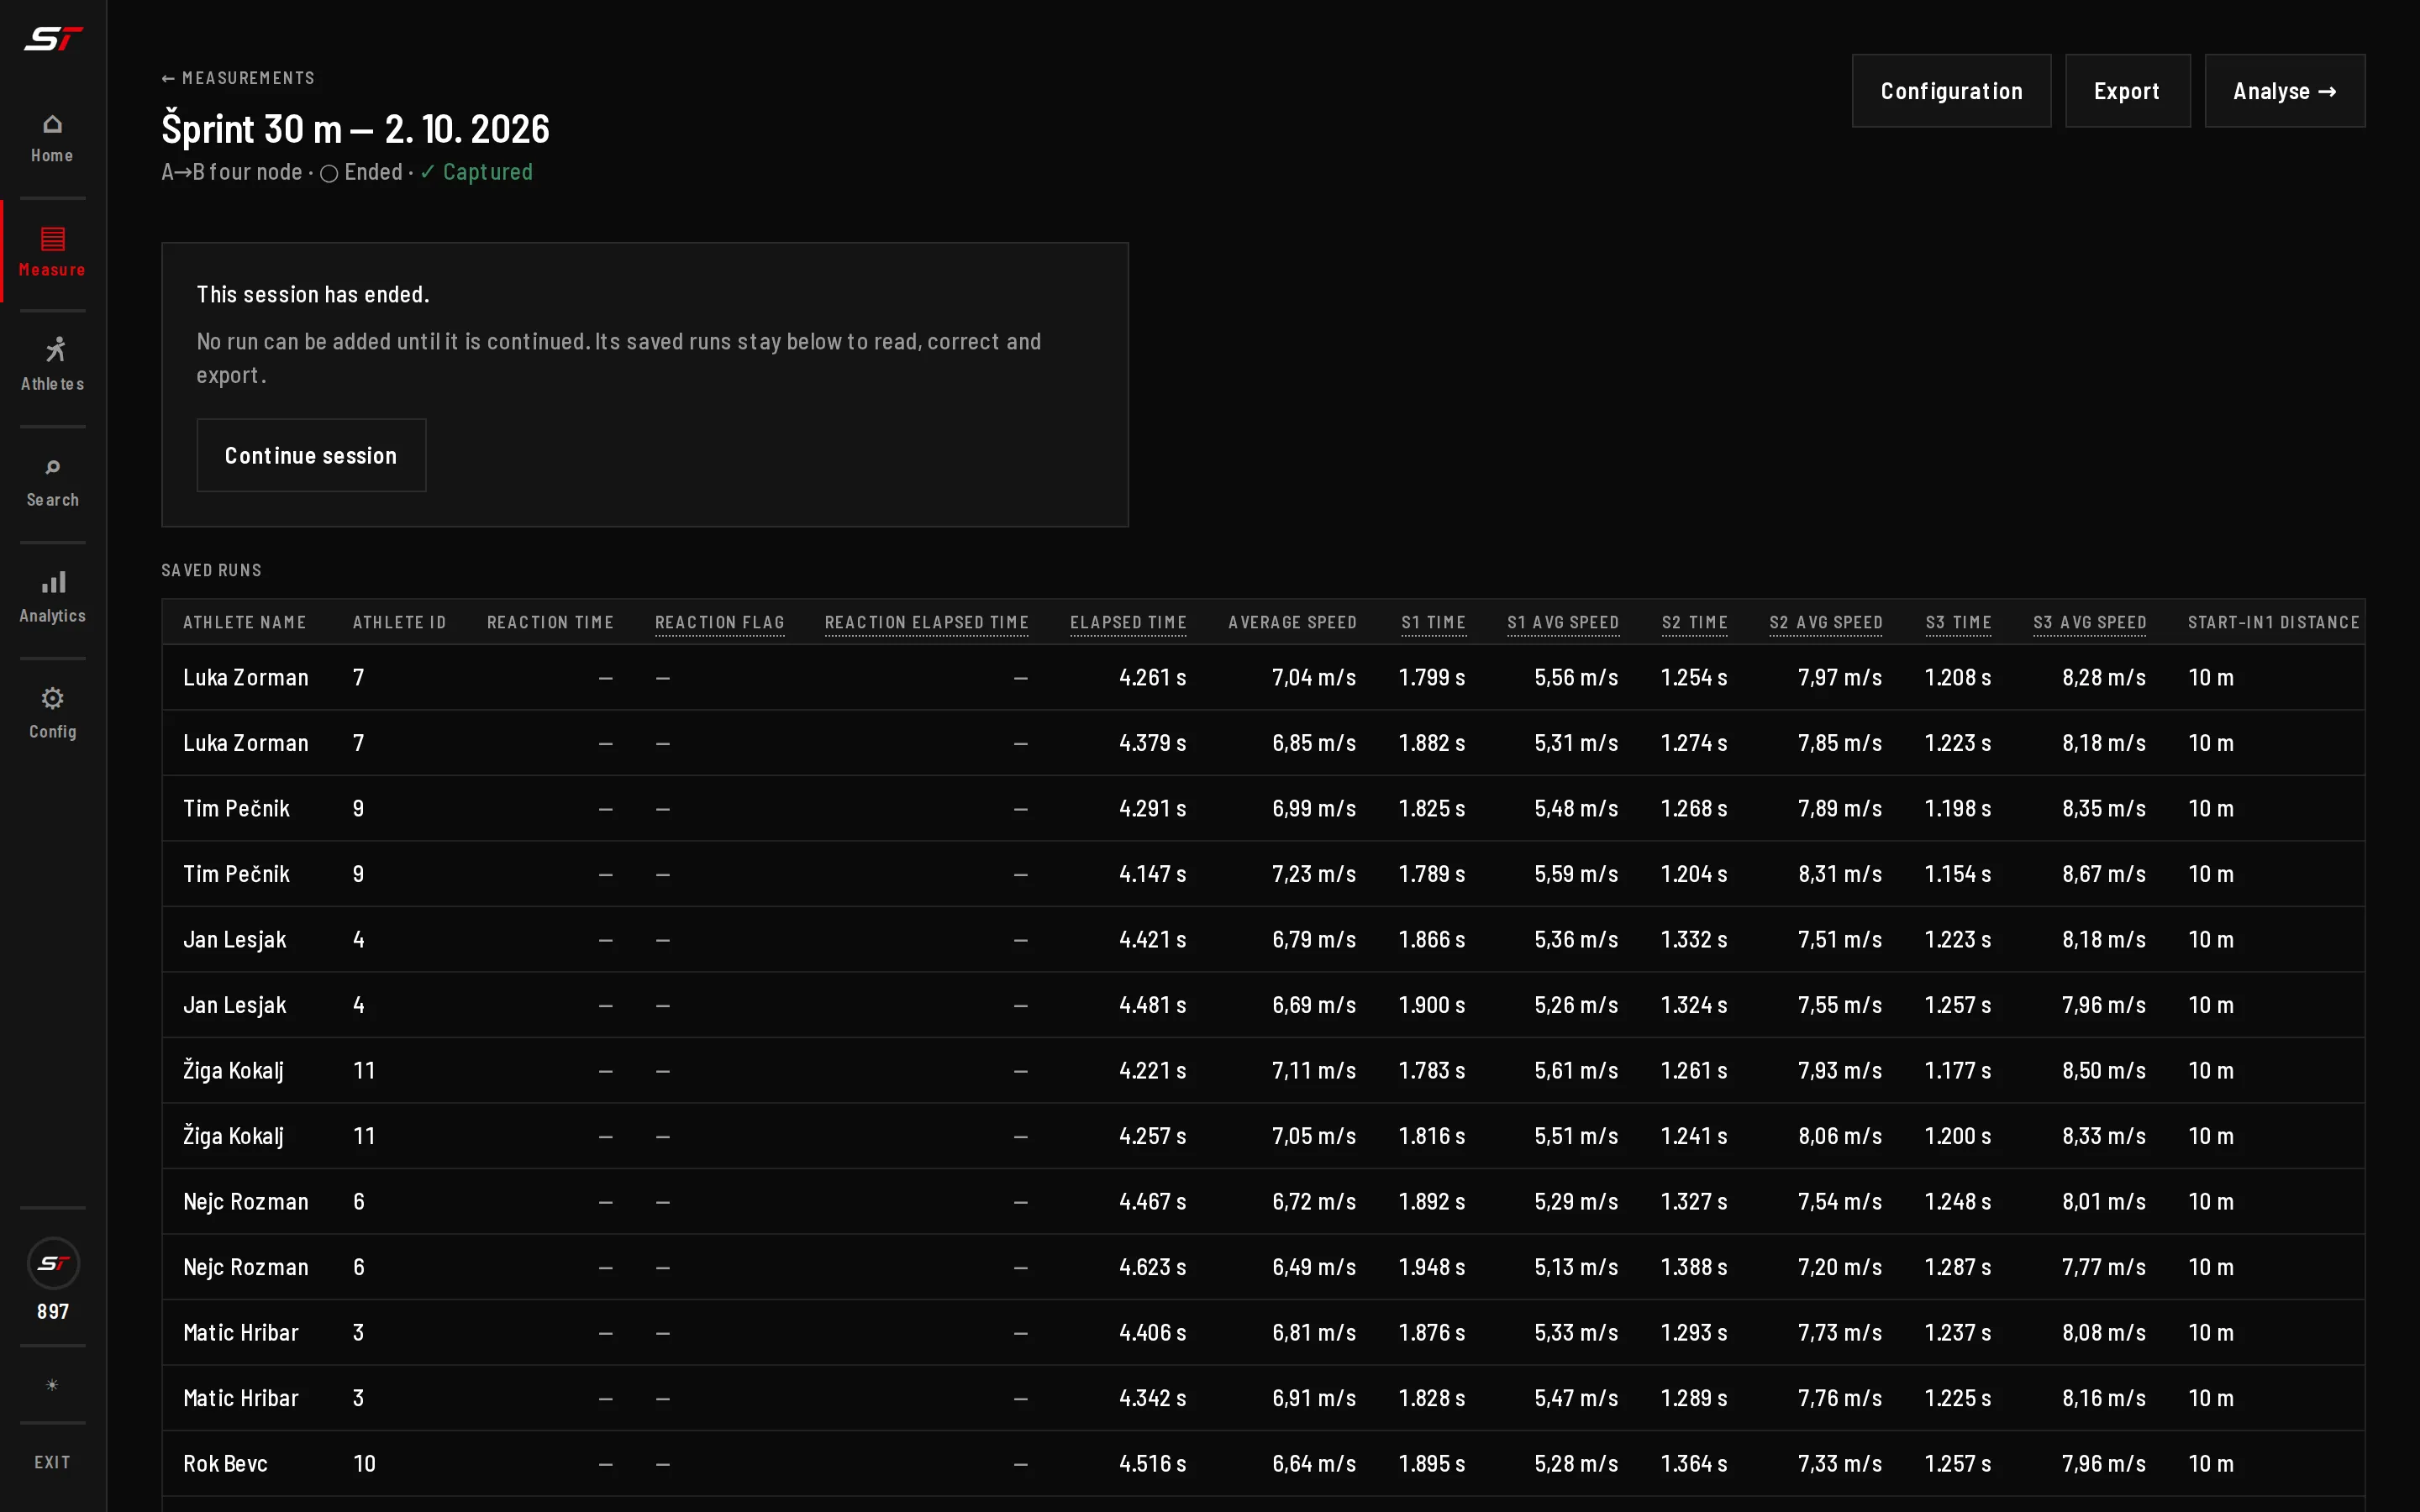Click the Reaction Flag column header

[x=719, y=622]
